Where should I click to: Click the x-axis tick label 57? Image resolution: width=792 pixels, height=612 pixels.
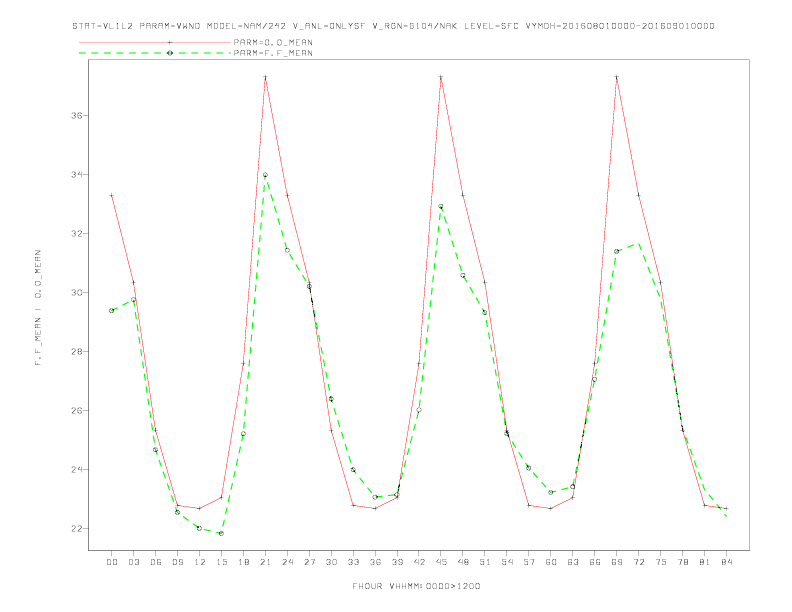tap(529, 562)
